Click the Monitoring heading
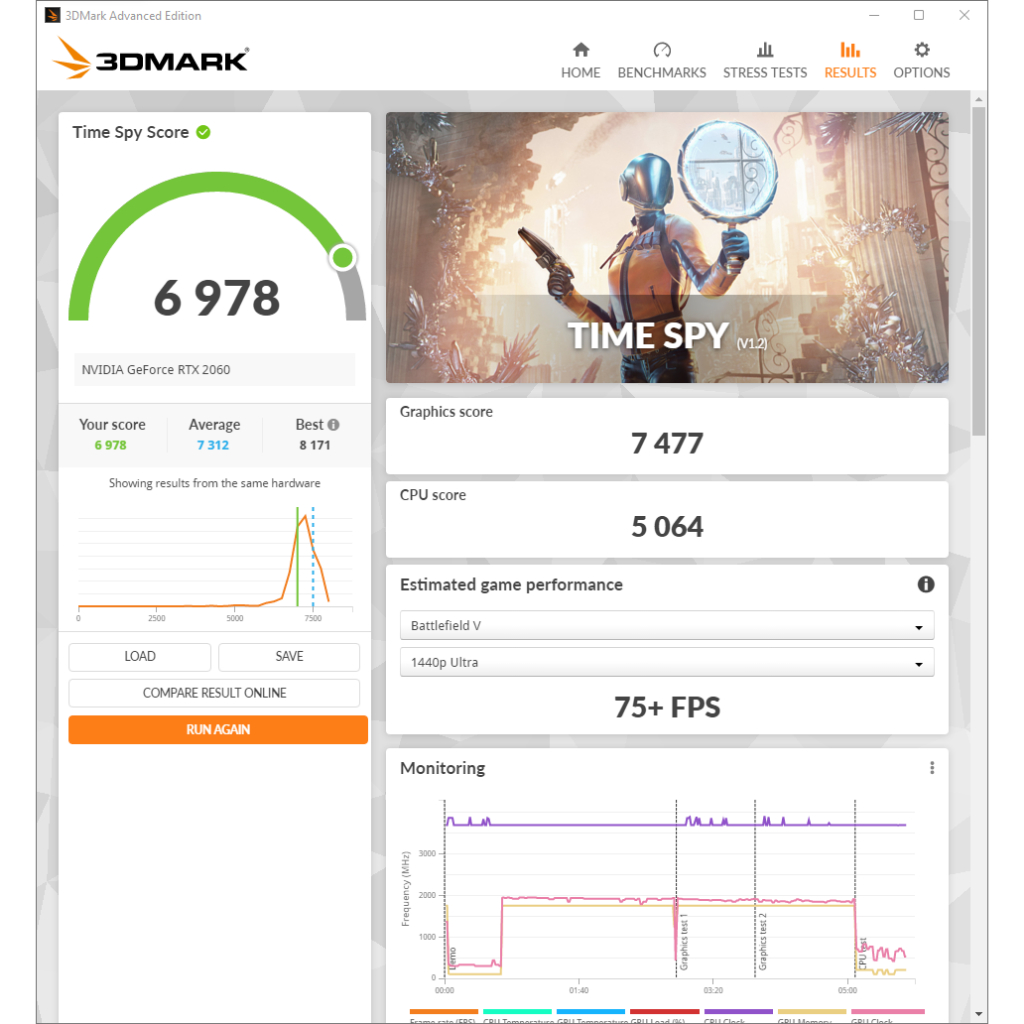 [x=442, y=768]
